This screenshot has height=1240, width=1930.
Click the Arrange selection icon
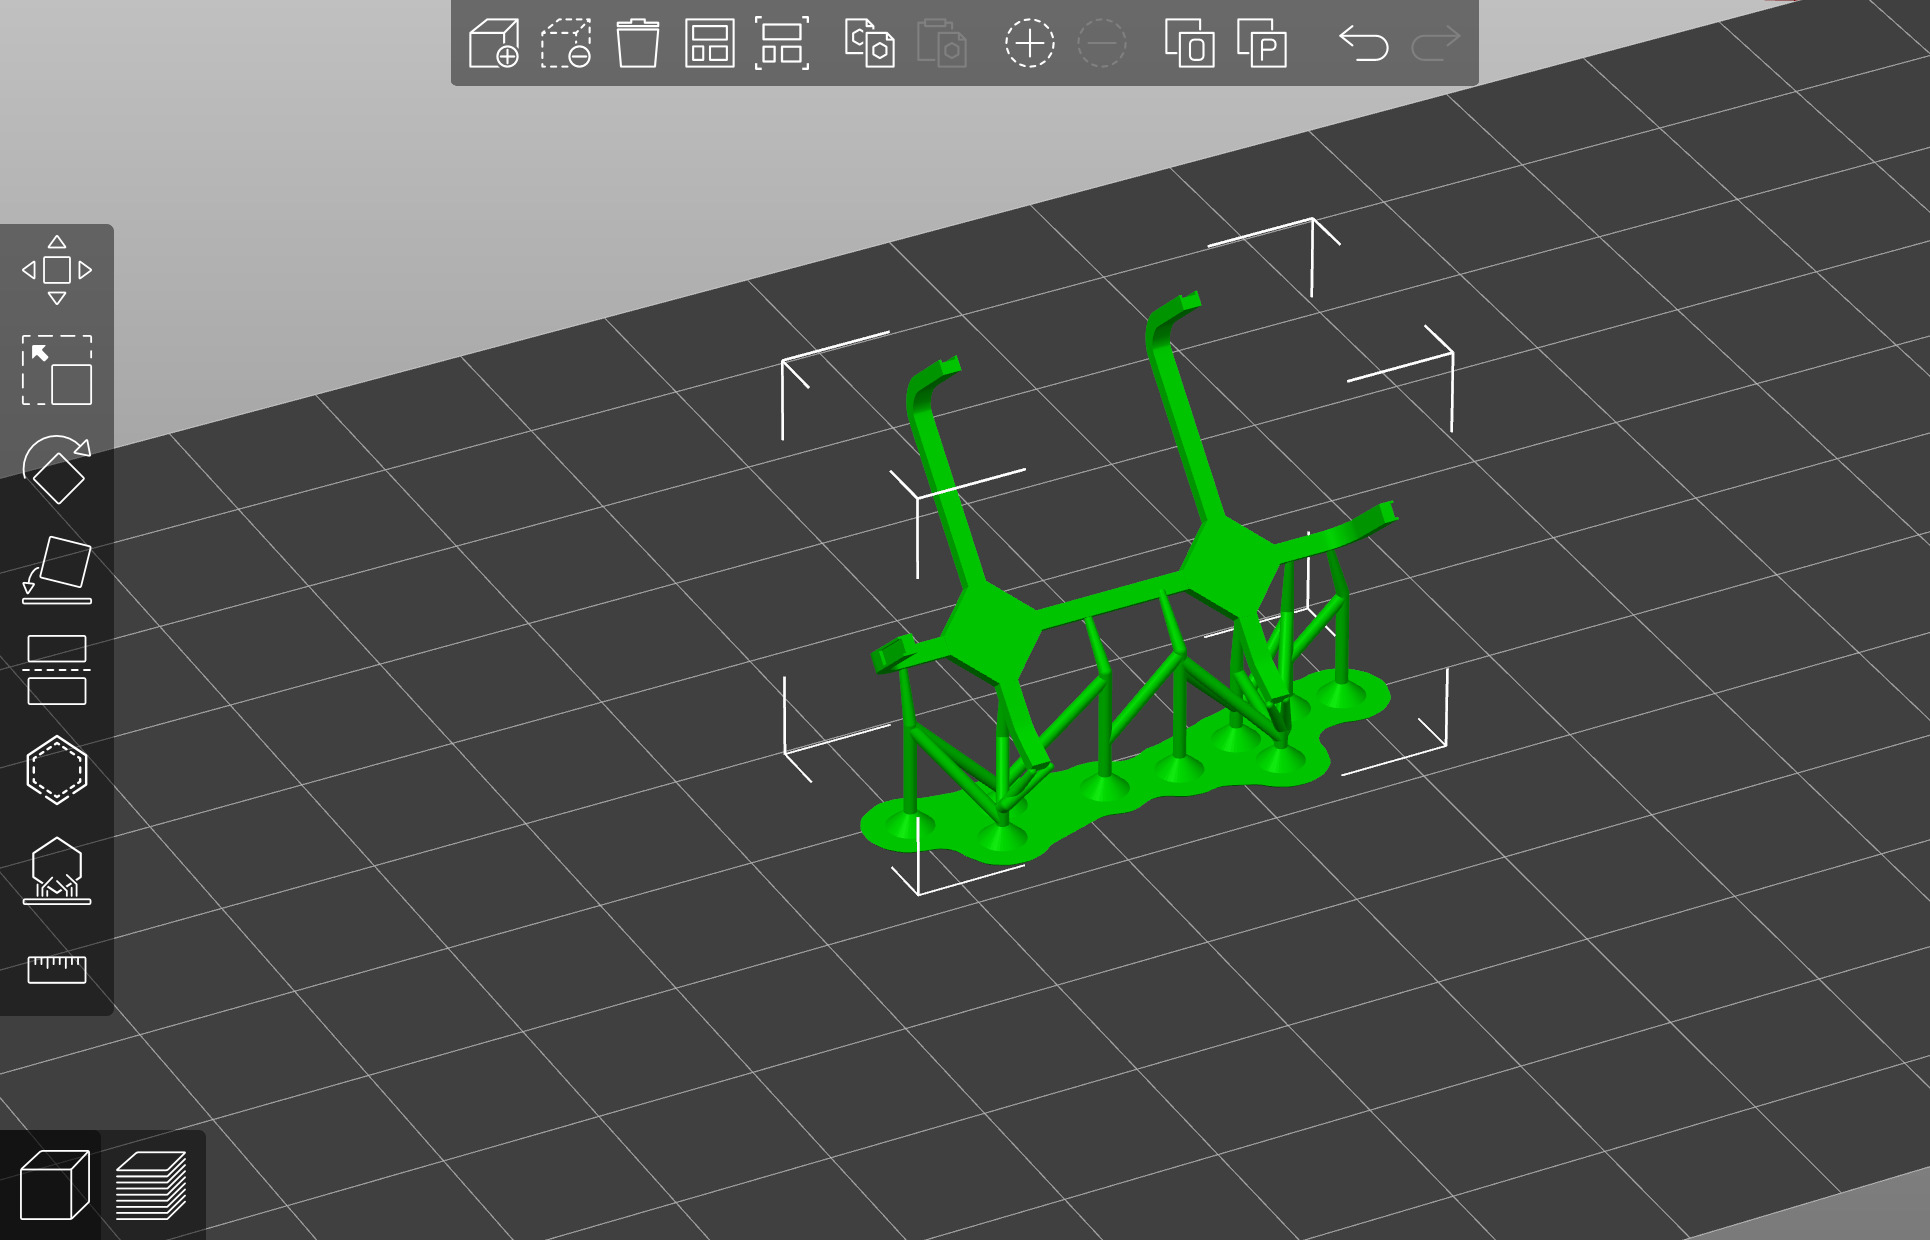coord(782,44)
